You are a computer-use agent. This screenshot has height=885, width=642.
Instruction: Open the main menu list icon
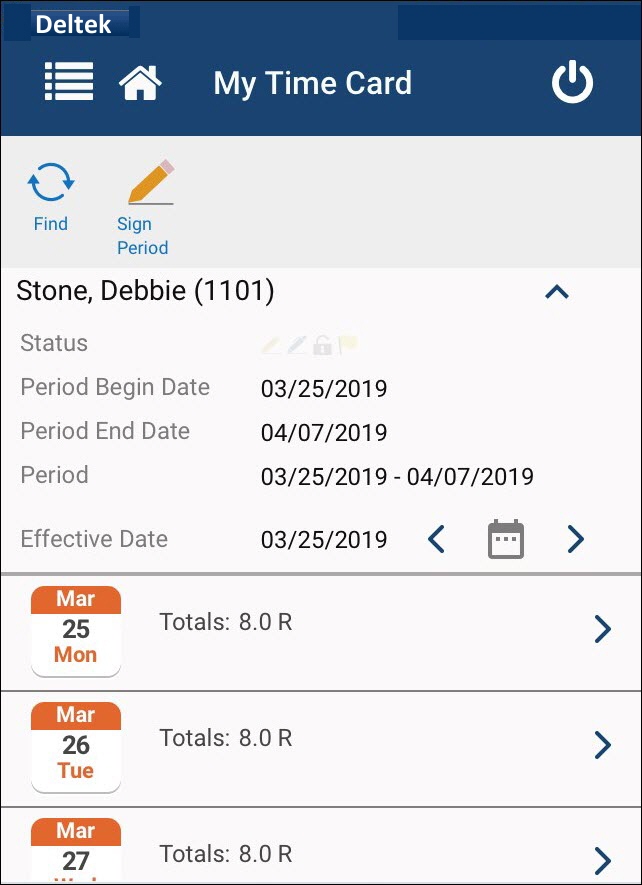coord(69,82)
